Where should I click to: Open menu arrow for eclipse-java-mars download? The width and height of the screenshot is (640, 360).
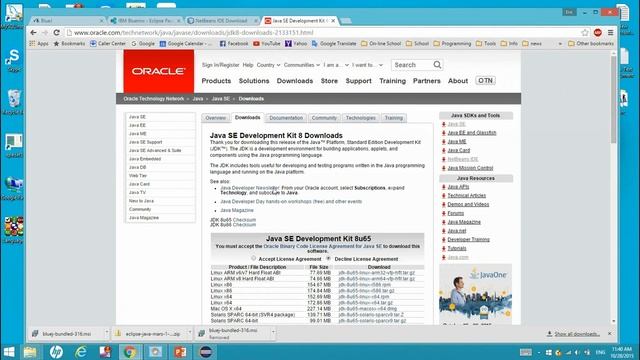(189, 332)
